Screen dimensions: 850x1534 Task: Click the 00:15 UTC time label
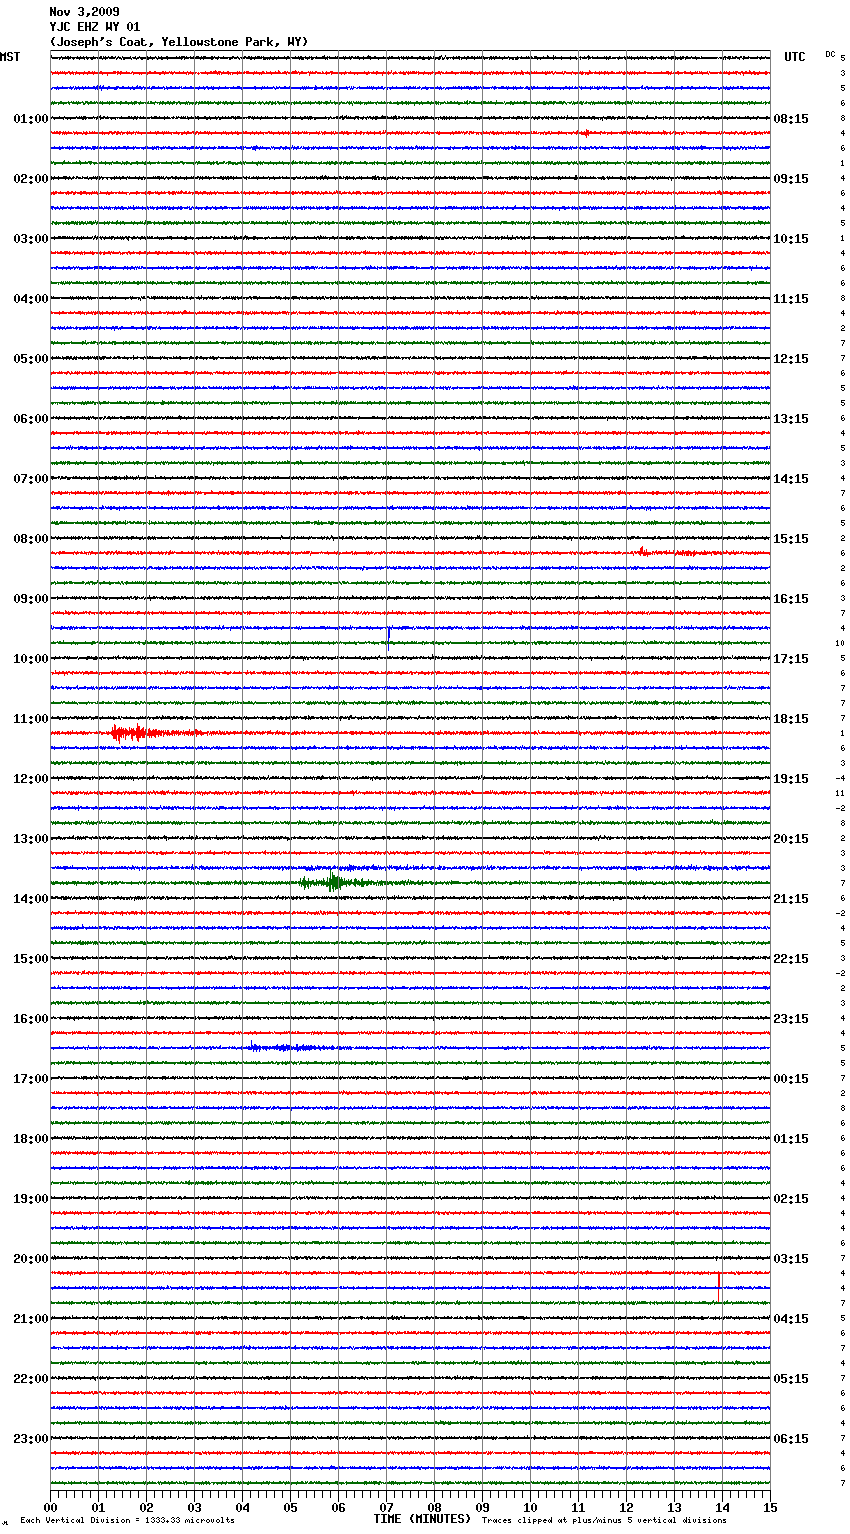click(x=791, y=1079)
